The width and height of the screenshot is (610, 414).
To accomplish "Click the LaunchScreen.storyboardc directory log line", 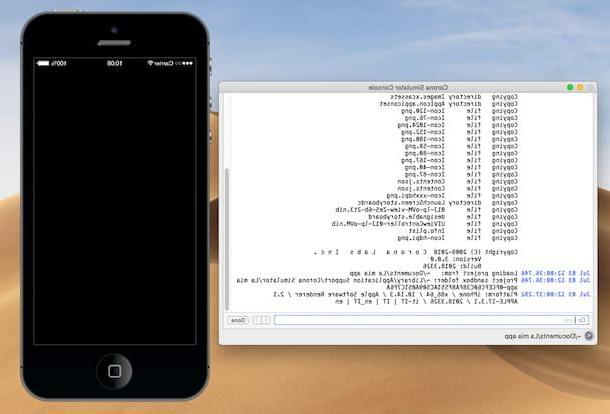I will pyautogui.click(x=438, y=203).
